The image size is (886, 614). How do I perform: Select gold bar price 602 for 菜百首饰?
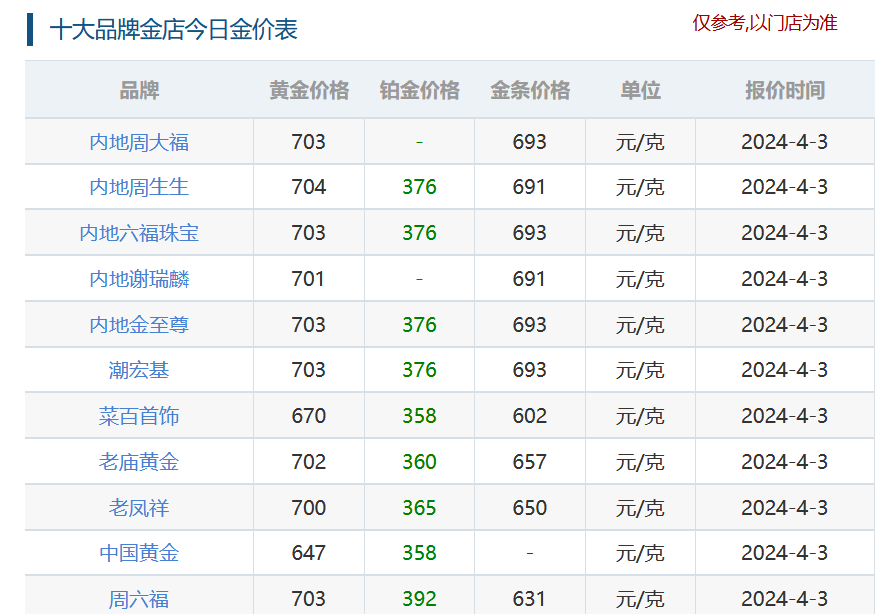coord(529,416)
